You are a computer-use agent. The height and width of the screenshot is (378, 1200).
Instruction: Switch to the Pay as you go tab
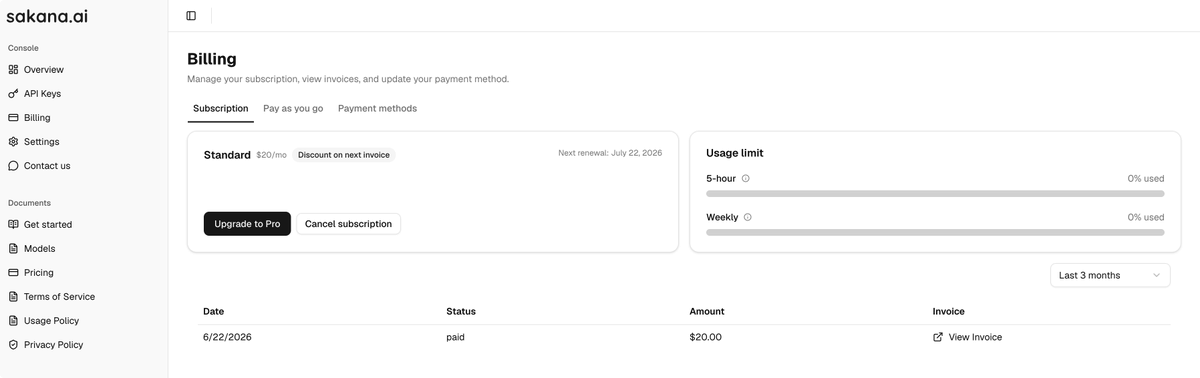coord(293,108)
